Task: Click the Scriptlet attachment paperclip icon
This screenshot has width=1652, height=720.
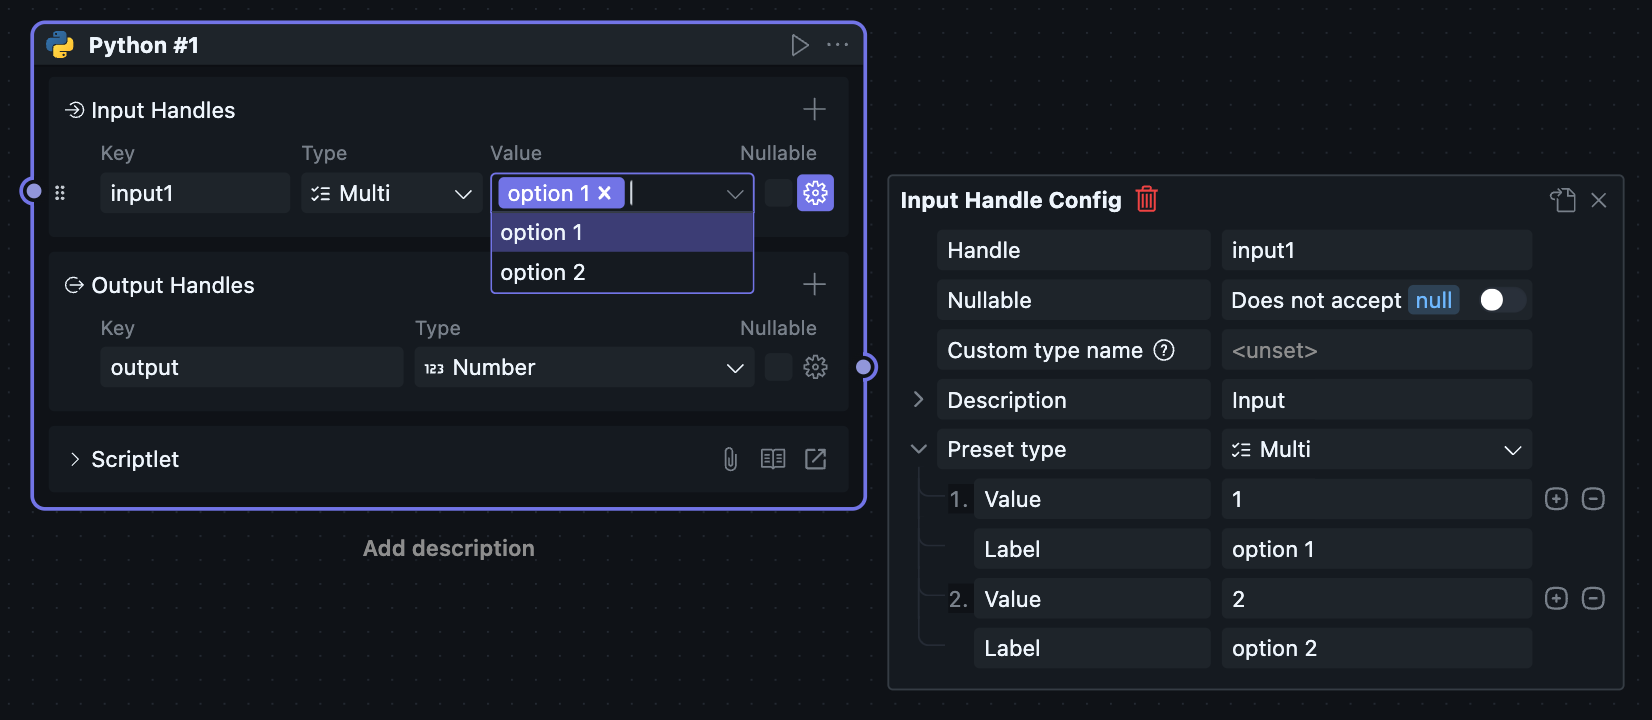Action: 730,459
